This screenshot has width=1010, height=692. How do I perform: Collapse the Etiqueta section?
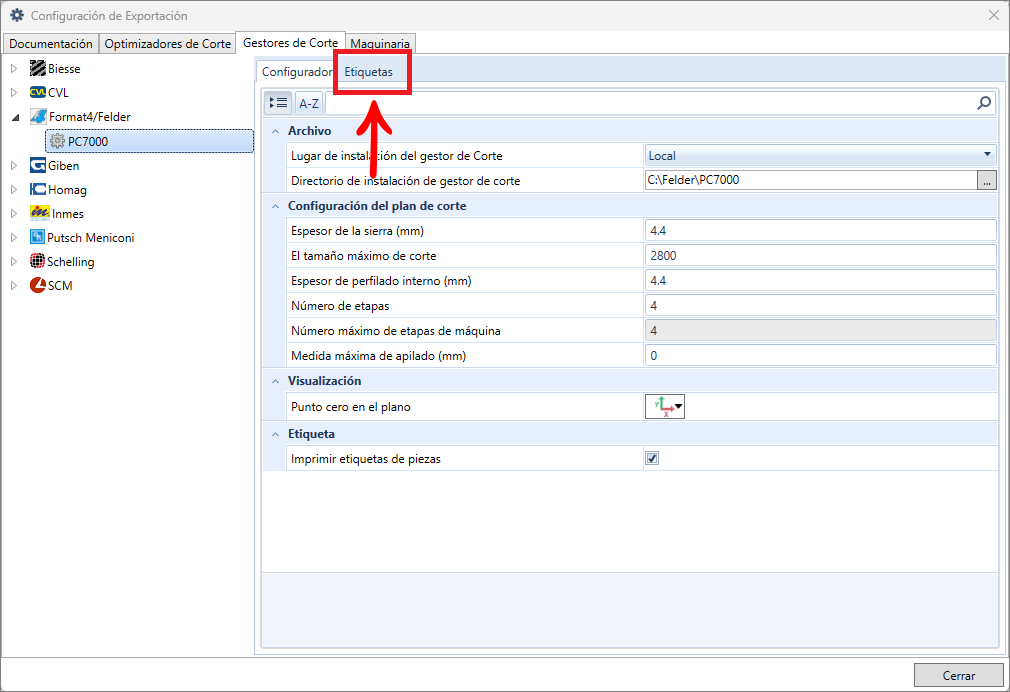[x=276, y=434]
